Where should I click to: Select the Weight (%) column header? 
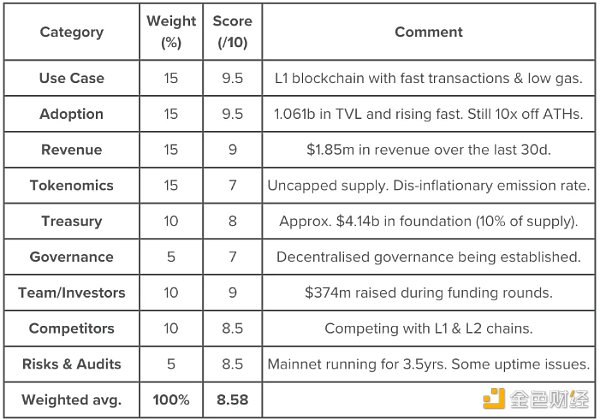pos(171,32)
